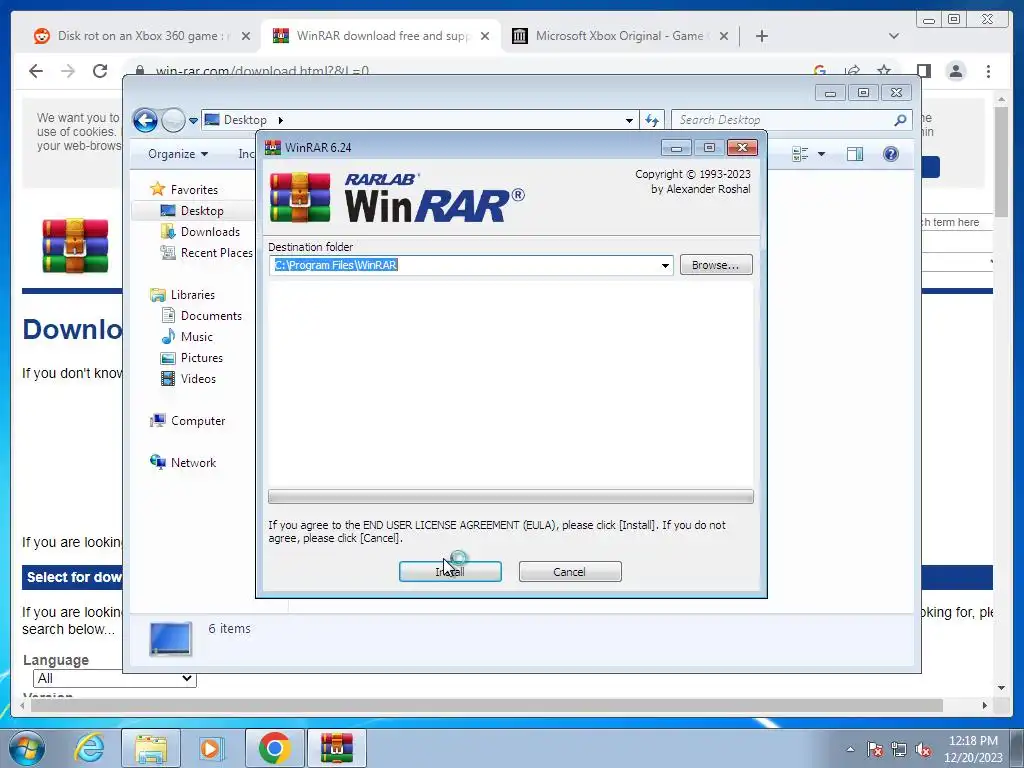Open the Language dropdown on the webpage

[114, 679]
